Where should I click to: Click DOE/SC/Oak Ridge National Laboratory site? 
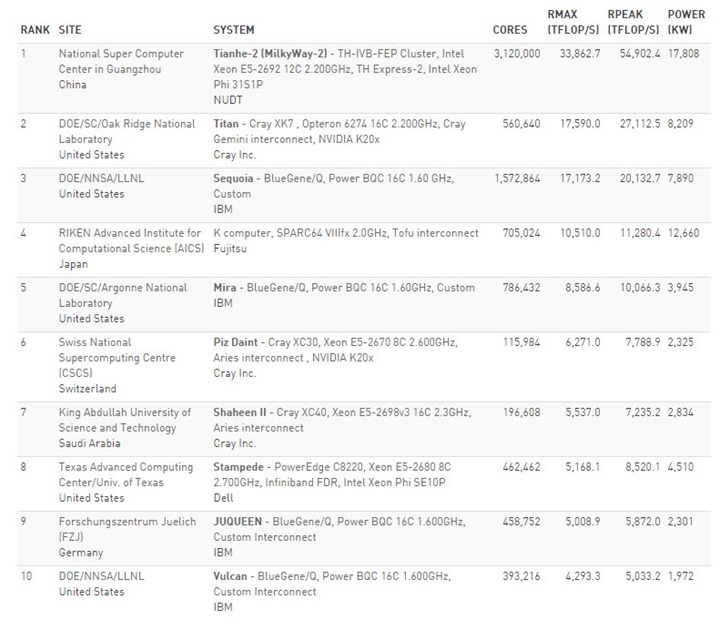pyautogui.click(x=127, y=131)
